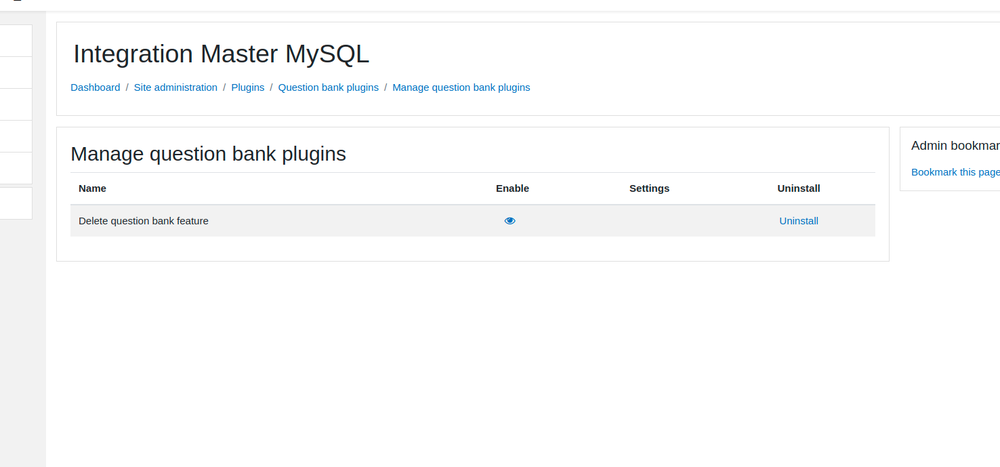This screenshot has width=1000, height=467.
Task: Click the Name column header
Action: (x=92, y=188)
